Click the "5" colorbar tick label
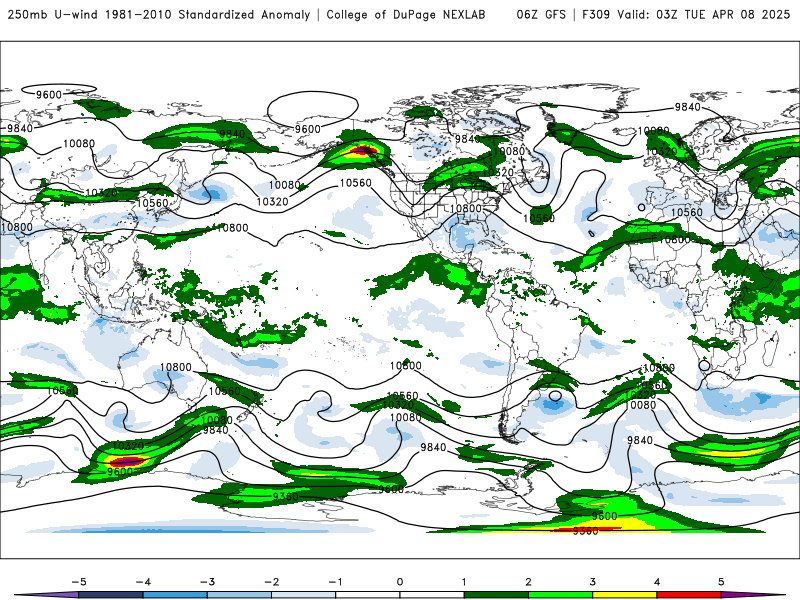The height and width of the screenshot is (600, 800). click(721, 582)
